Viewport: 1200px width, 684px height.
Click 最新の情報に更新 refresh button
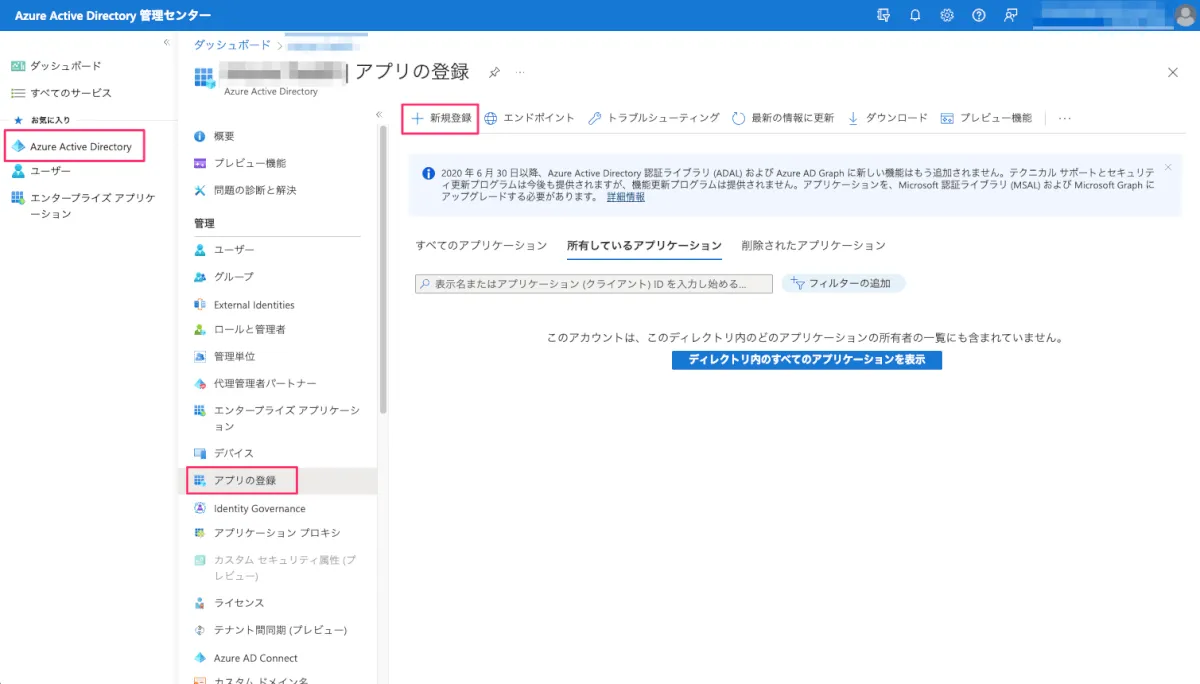pos(783,118)
